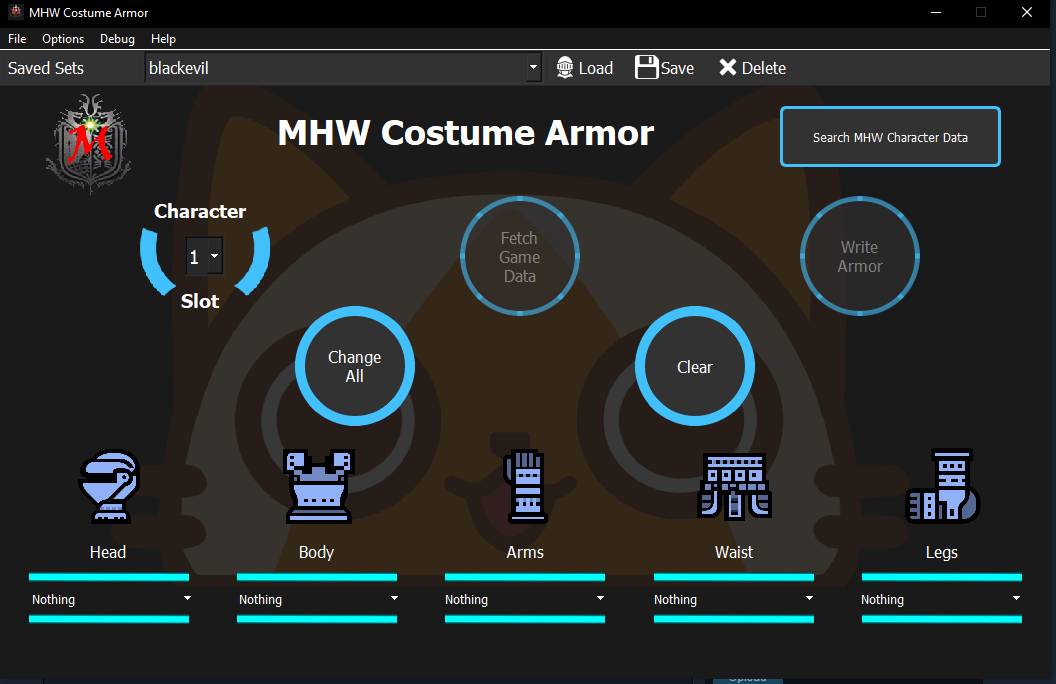The height and width of the screenshot is (684, 1056).
Task: Save the current armor set
Action: pyautogui.click(x=664, y=68)
